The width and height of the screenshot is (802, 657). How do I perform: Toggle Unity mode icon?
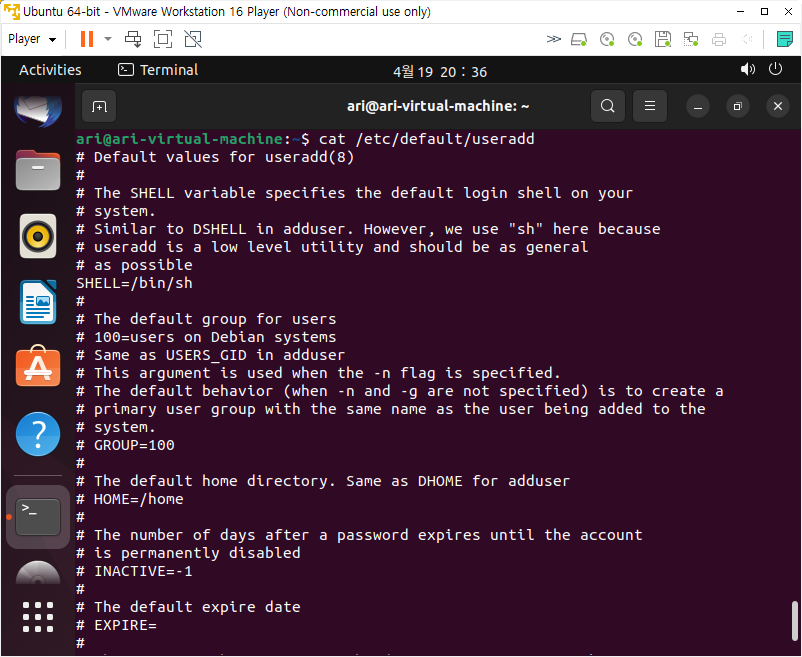193,39
